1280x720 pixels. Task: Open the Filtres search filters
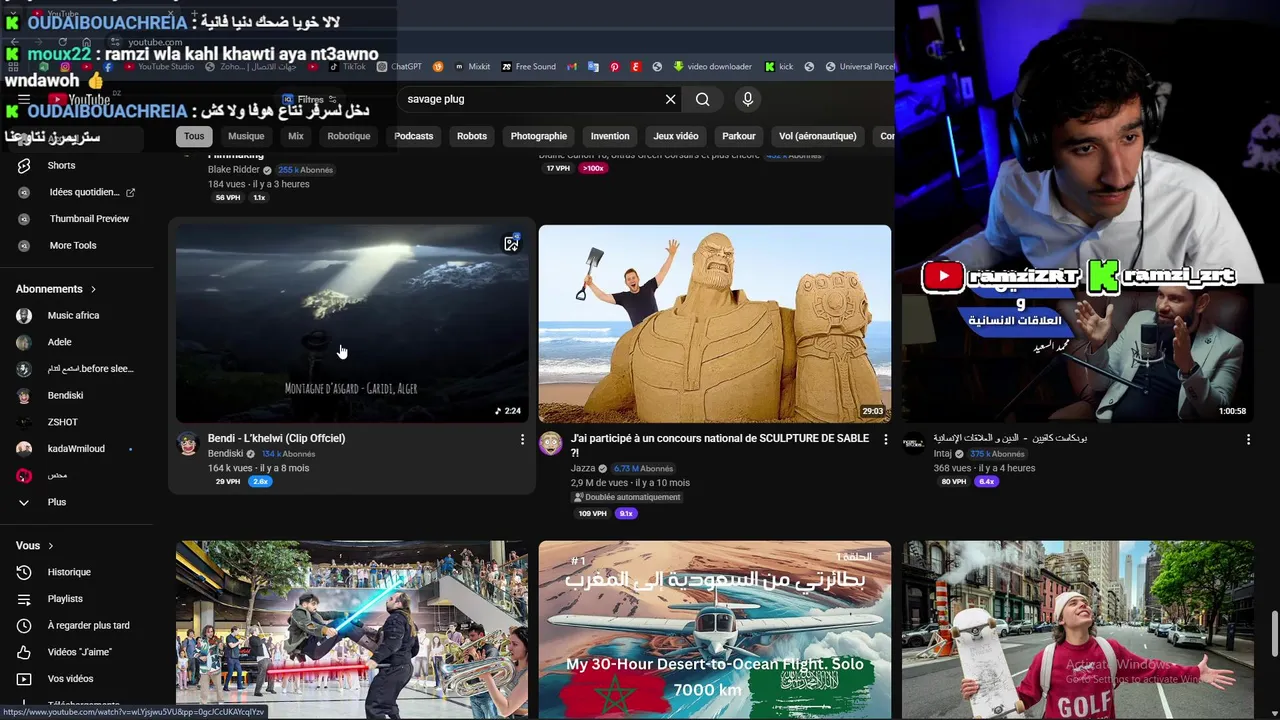310,99
